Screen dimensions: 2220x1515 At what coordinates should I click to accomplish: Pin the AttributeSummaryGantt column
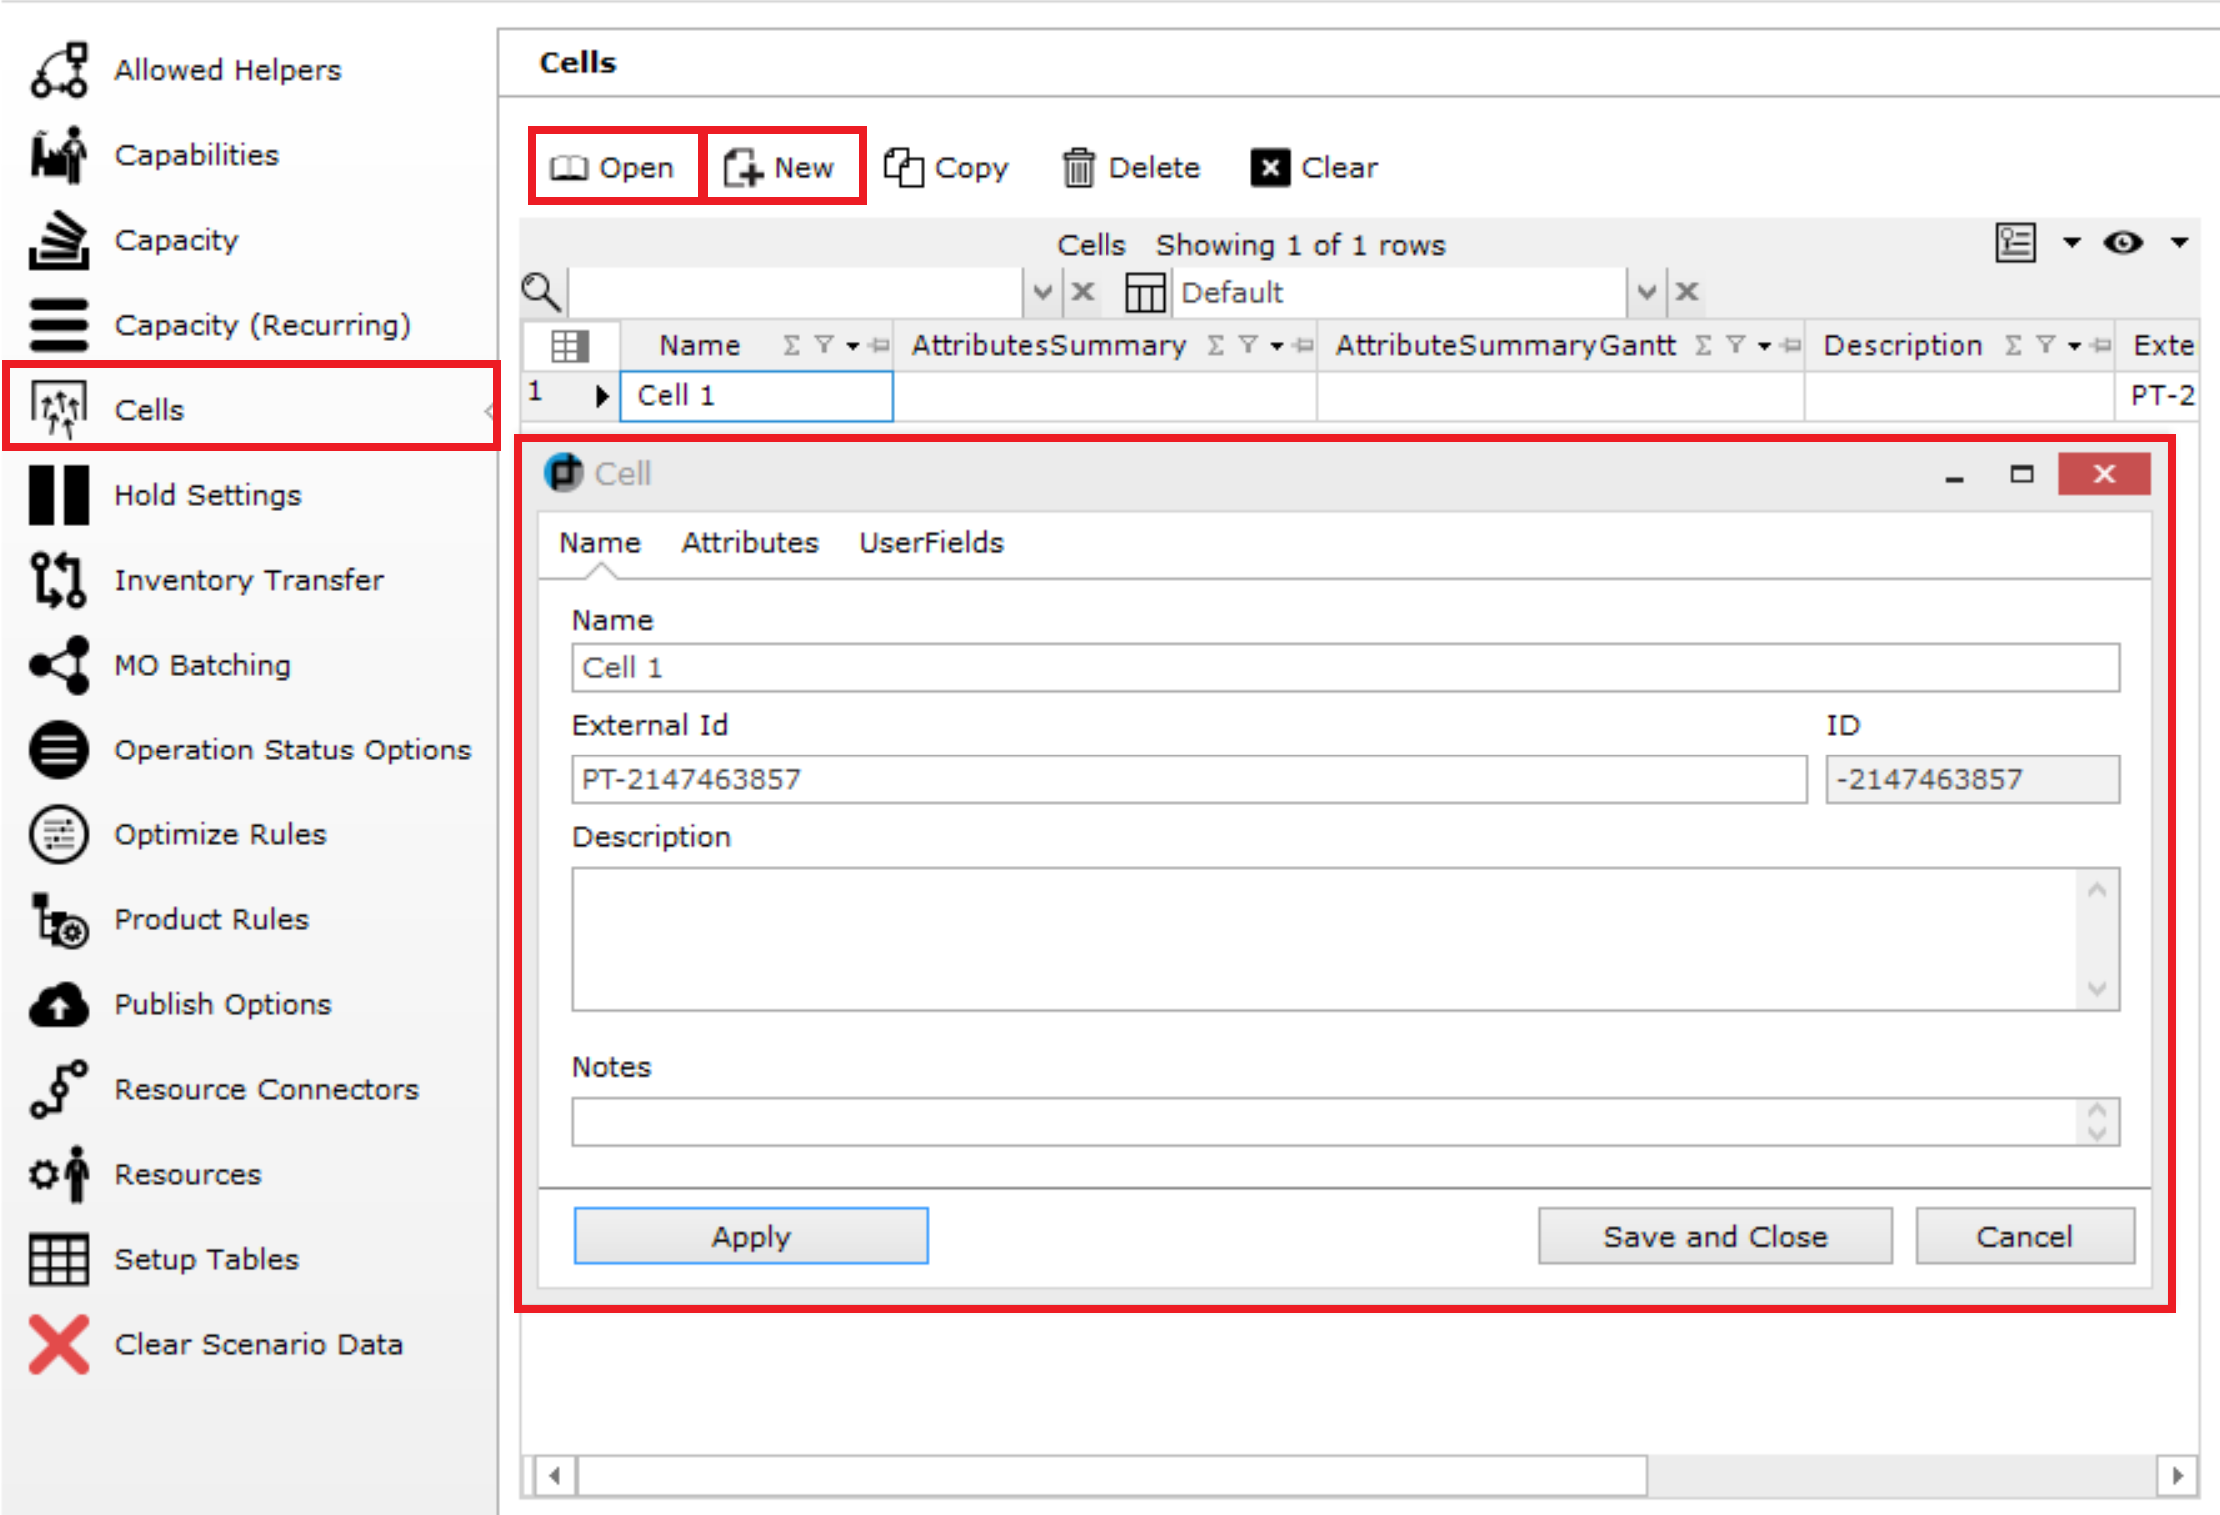(1791, 346)
